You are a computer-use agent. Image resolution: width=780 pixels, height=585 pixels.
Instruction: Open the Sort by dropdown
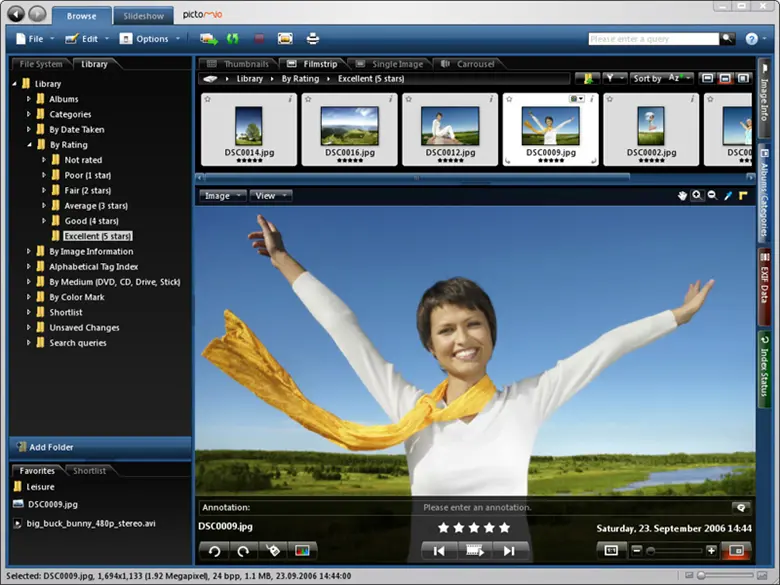click(x=662, y=79)
